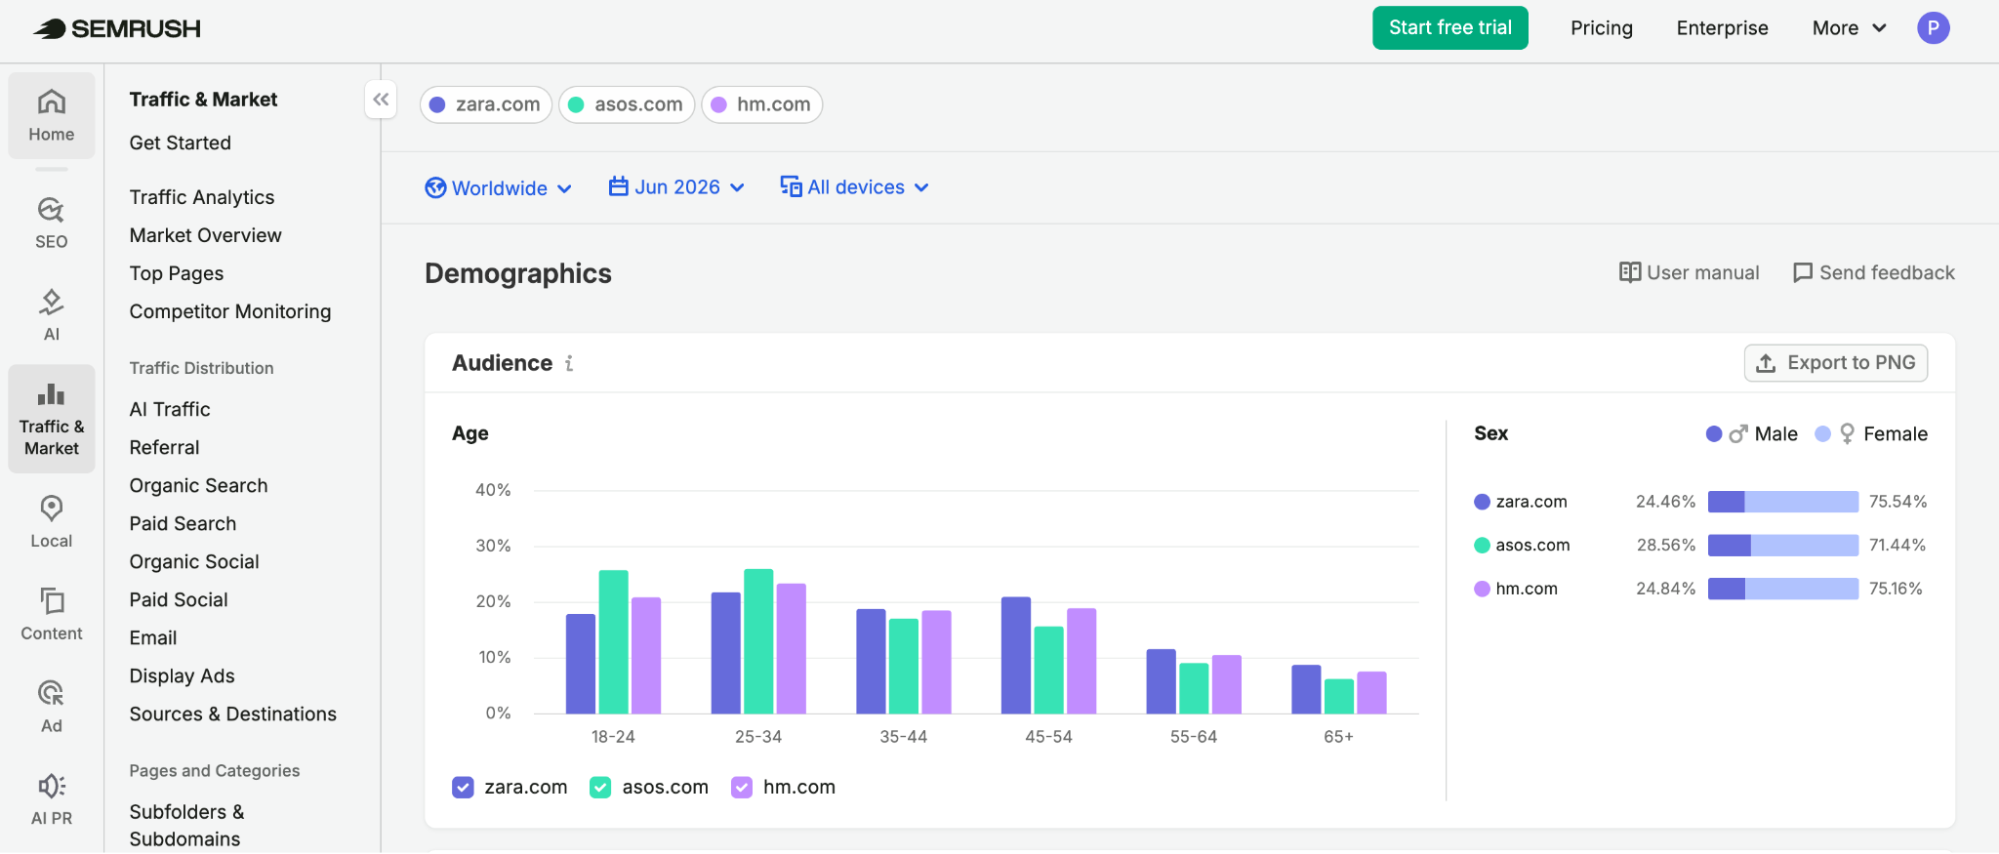Screen dimensions: 1999x854
Task: Open Subfolders & Subdomains in side menu
Action: click(187, 825)
